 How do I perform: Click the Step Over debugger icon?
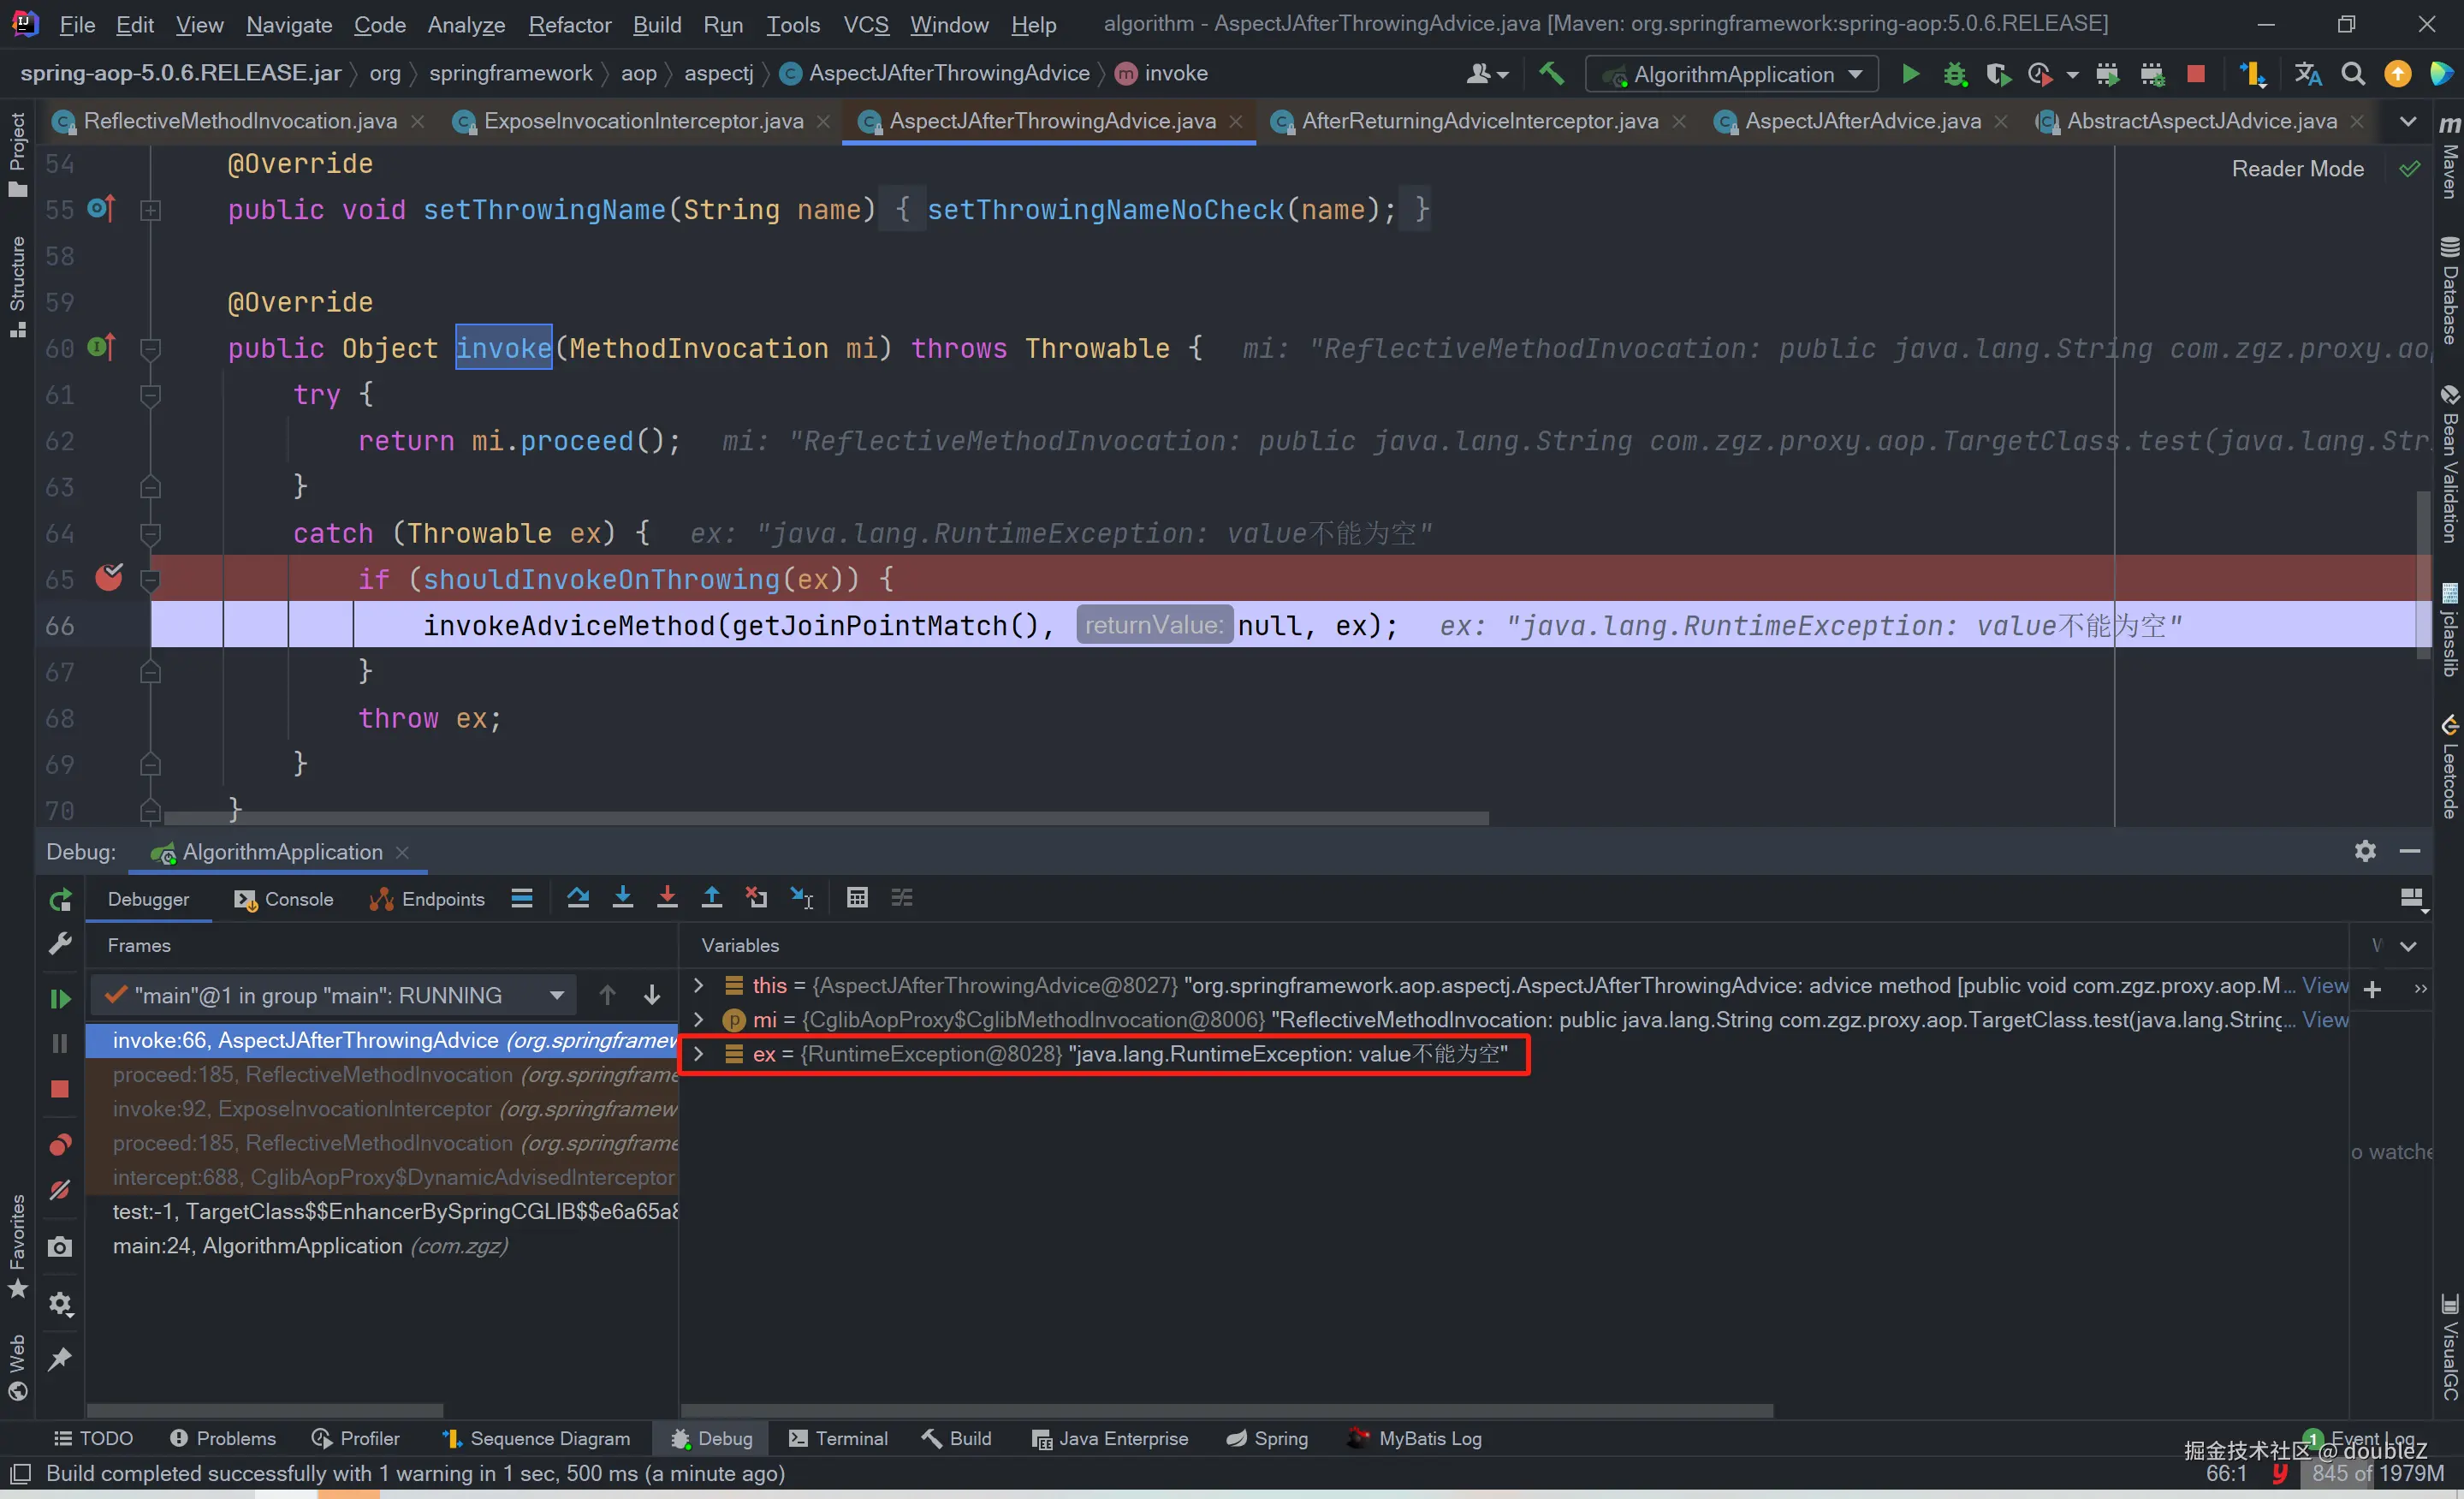click(x=578, y=898)
